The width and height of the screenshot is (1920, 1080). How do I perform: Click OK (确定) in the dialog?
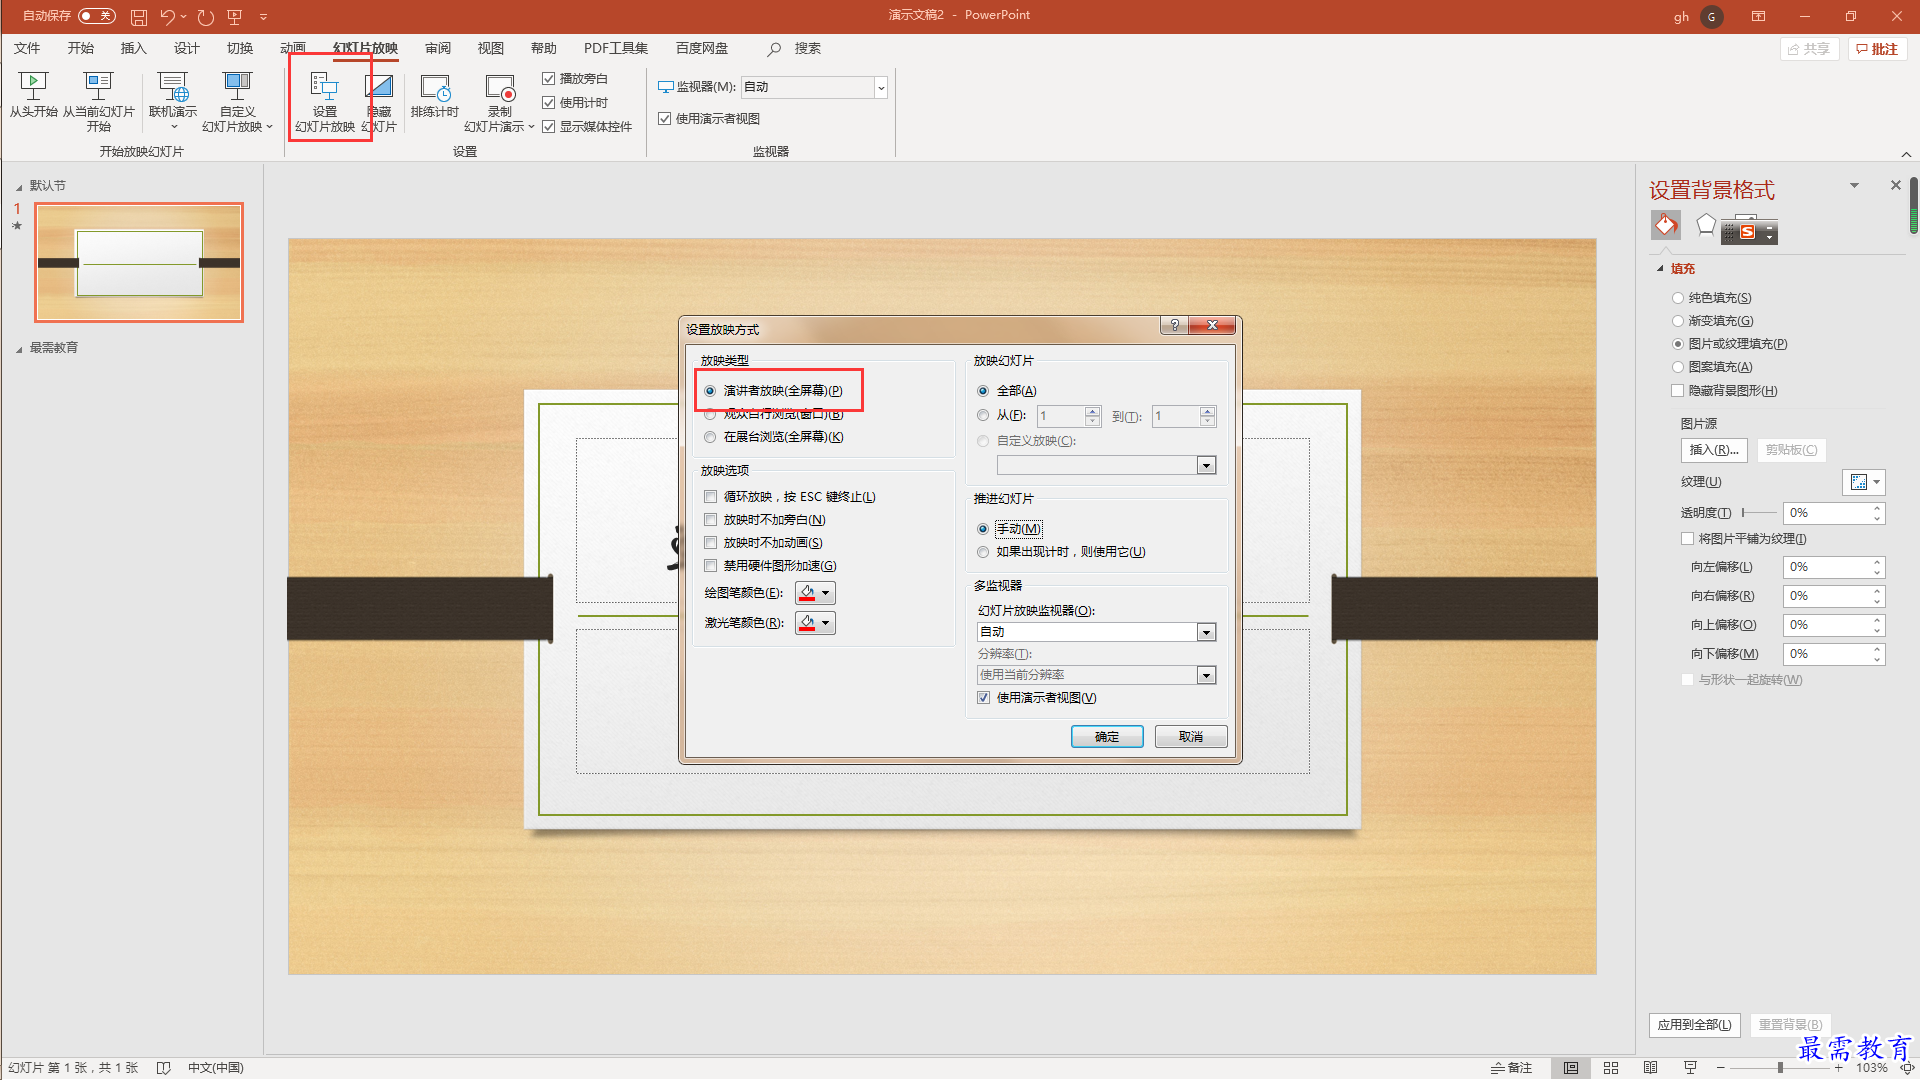tap(1107, 737)
